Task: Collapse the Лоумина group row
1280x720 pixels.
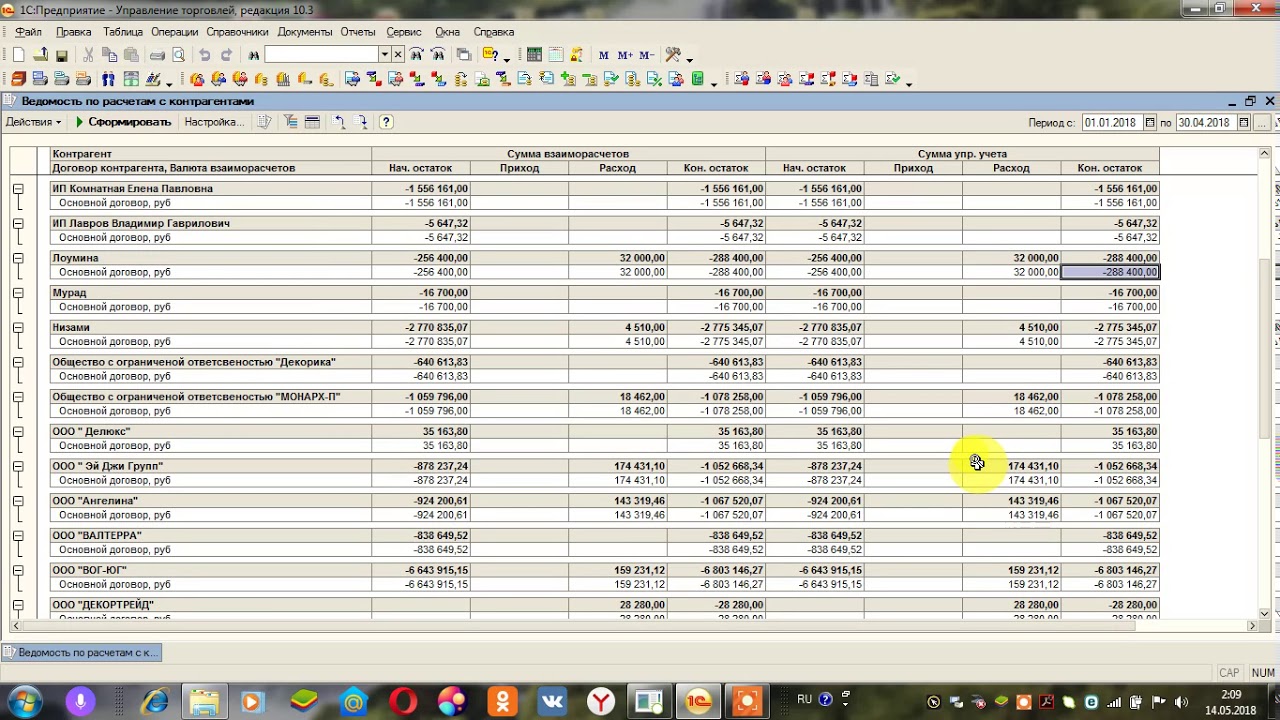Action: (x=18, y=258)
